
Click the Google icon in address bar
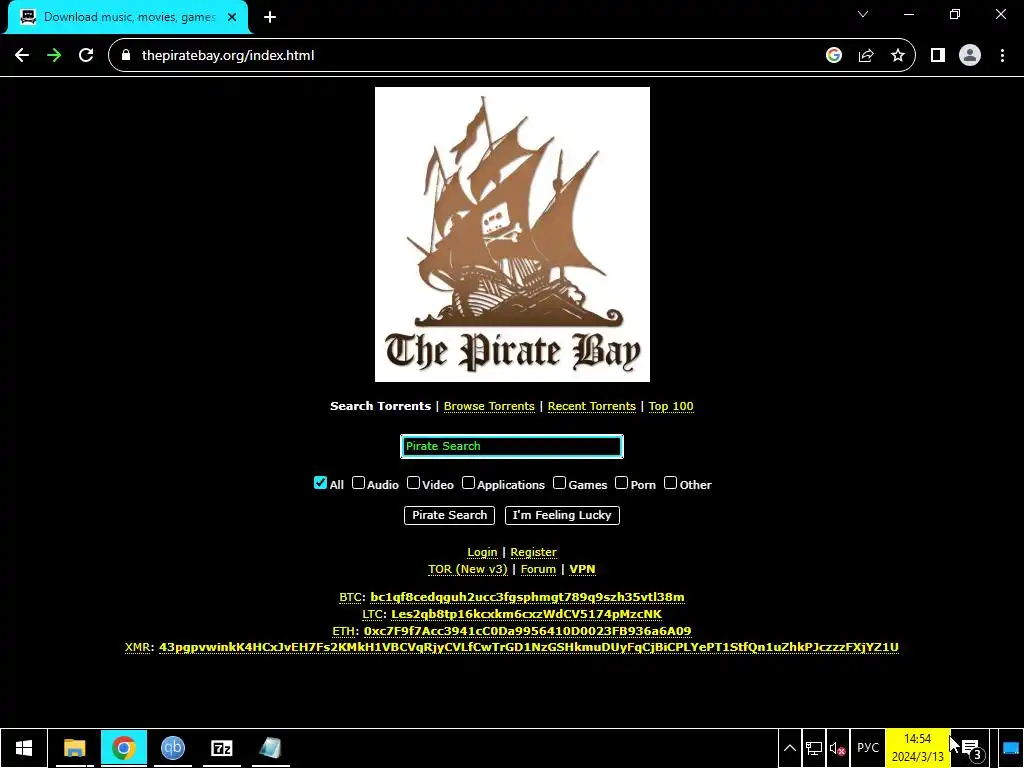pyautogui.click(x=833, y=56)
